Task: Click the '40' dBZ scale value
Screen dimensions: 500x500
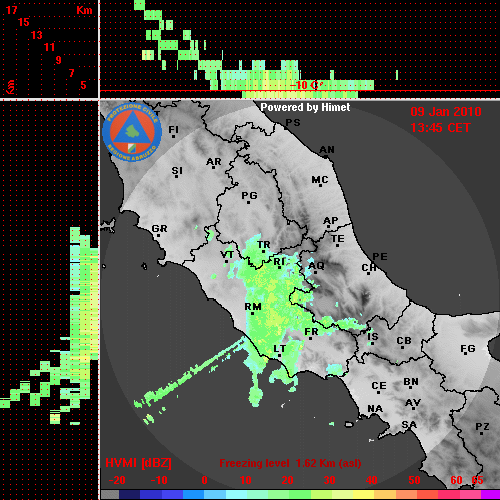Action: point(372,480)
